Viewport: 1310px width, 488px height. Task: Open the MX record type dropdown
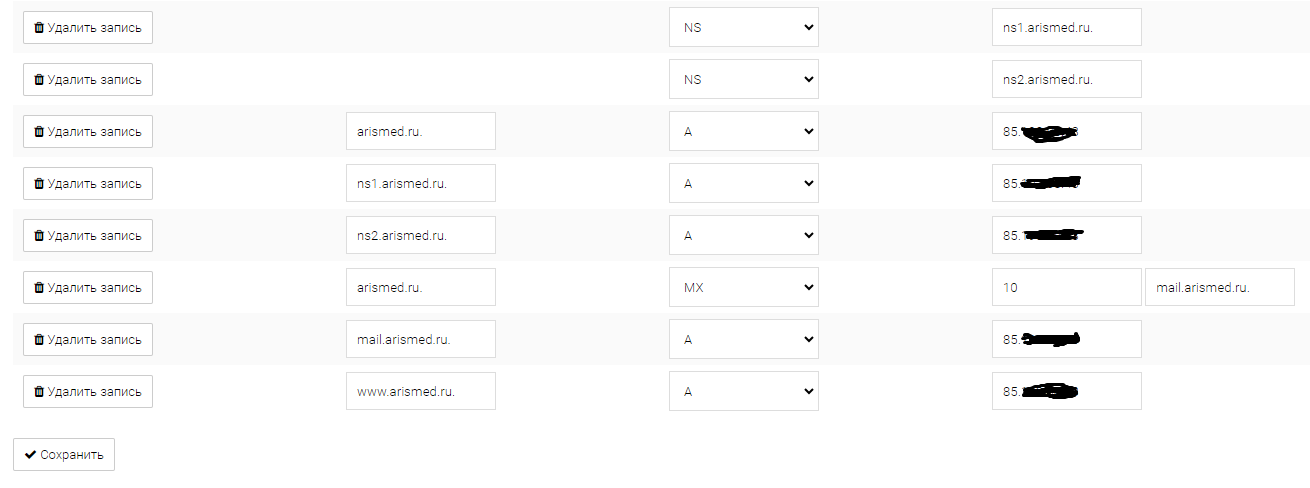coord(743,288)
